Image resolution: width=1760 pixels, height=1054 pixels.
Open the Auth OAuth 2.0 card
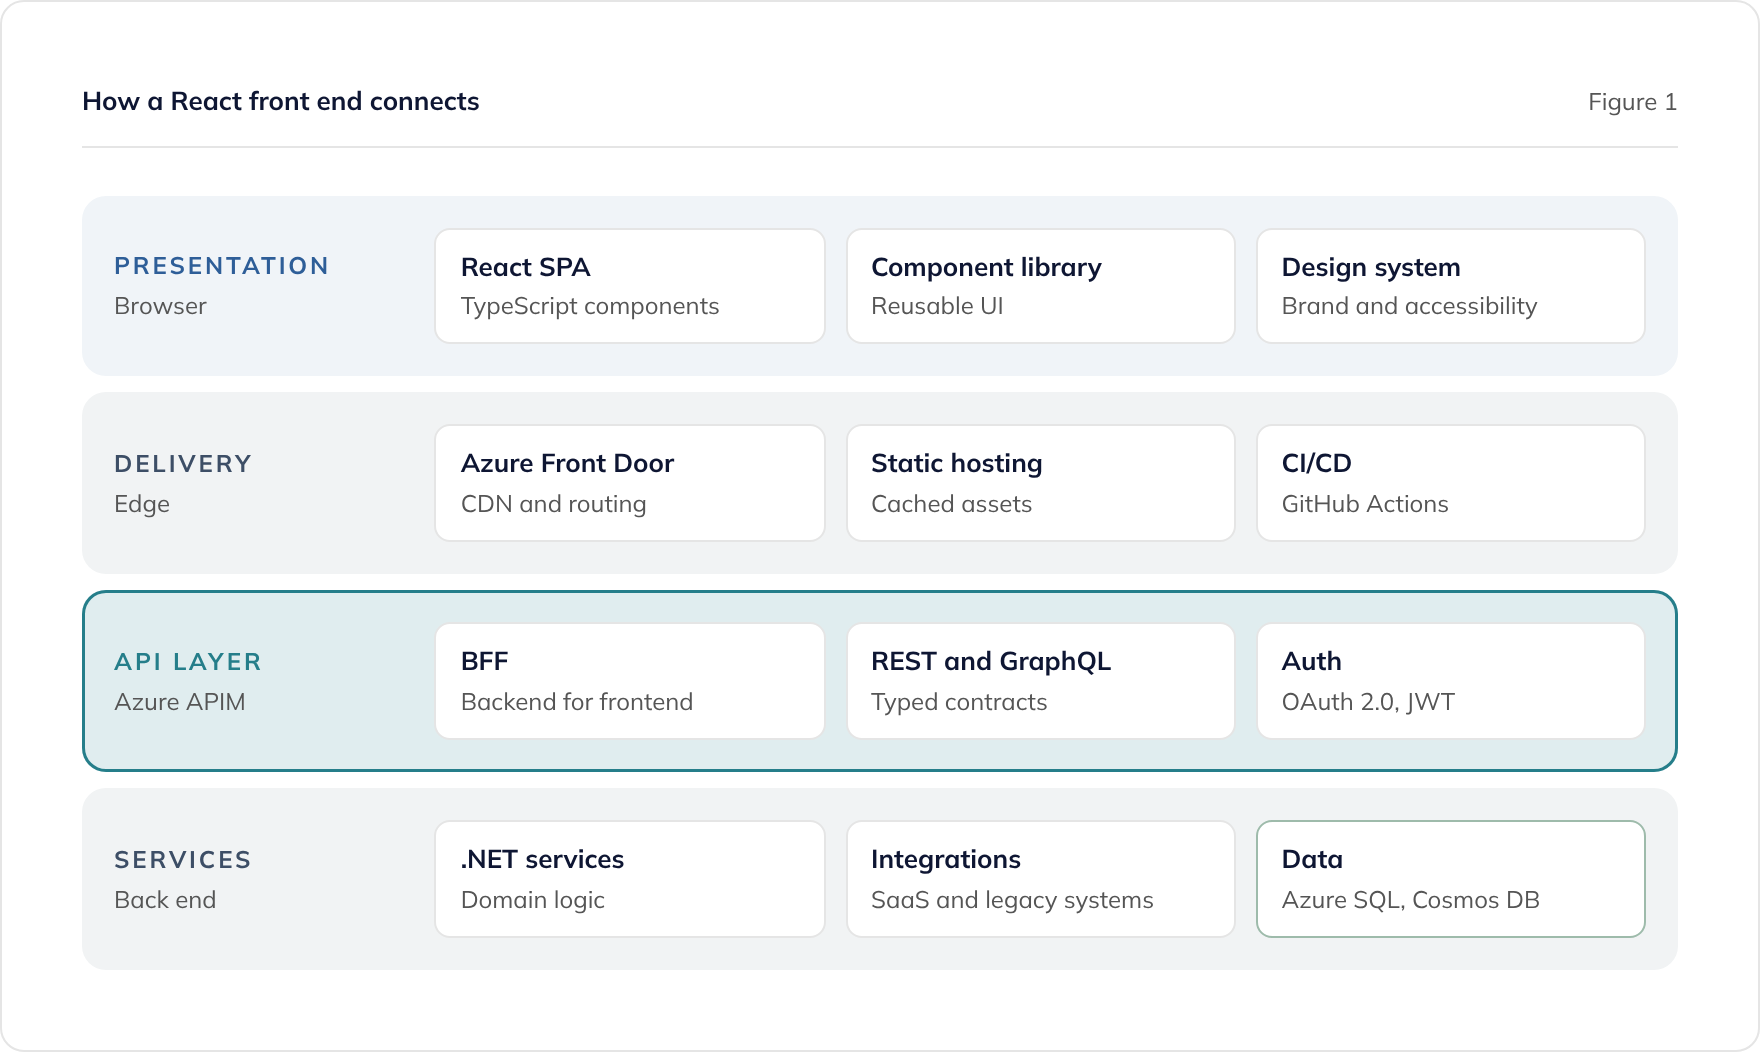1451,681
